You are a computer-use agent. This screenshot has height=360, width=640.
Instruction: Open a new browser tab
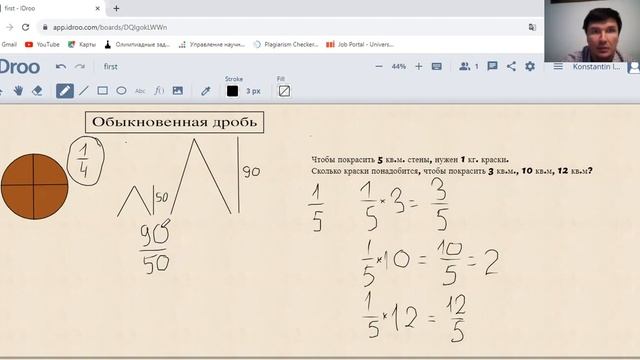pyautogui.click(x=116, y=8)
